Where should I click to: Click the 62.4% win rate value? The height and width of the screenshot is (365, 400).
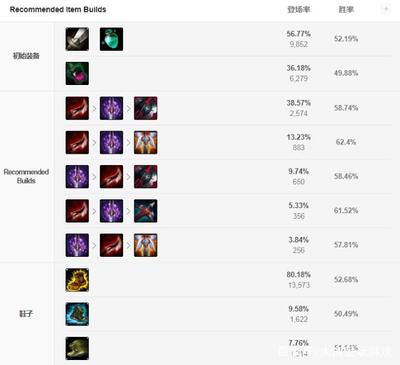346,142
